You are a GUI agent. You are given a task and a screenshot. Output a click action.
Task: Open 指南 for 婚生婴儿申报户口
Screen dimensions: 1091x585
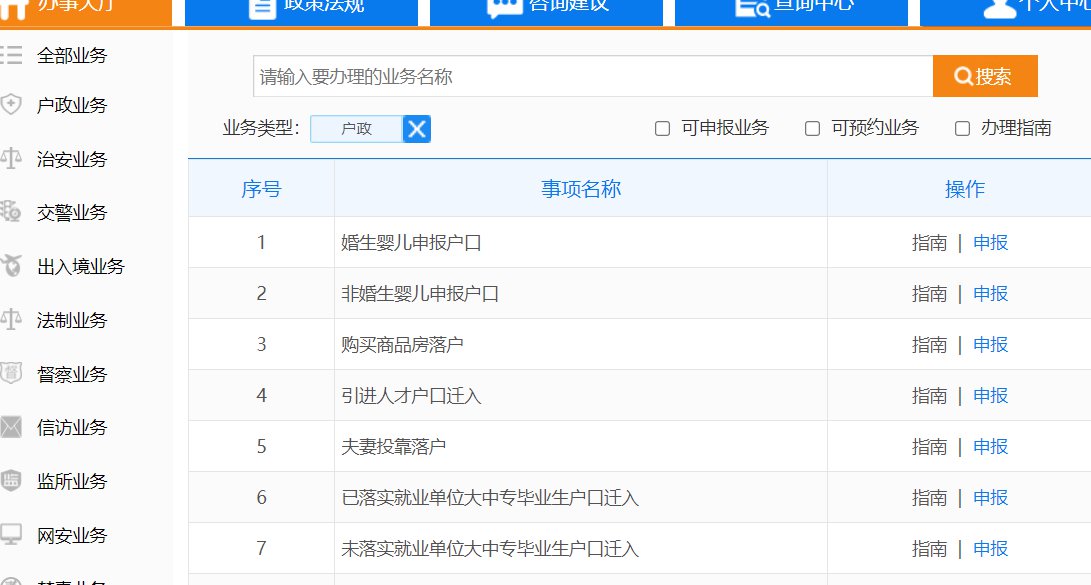tap(930, 243)
